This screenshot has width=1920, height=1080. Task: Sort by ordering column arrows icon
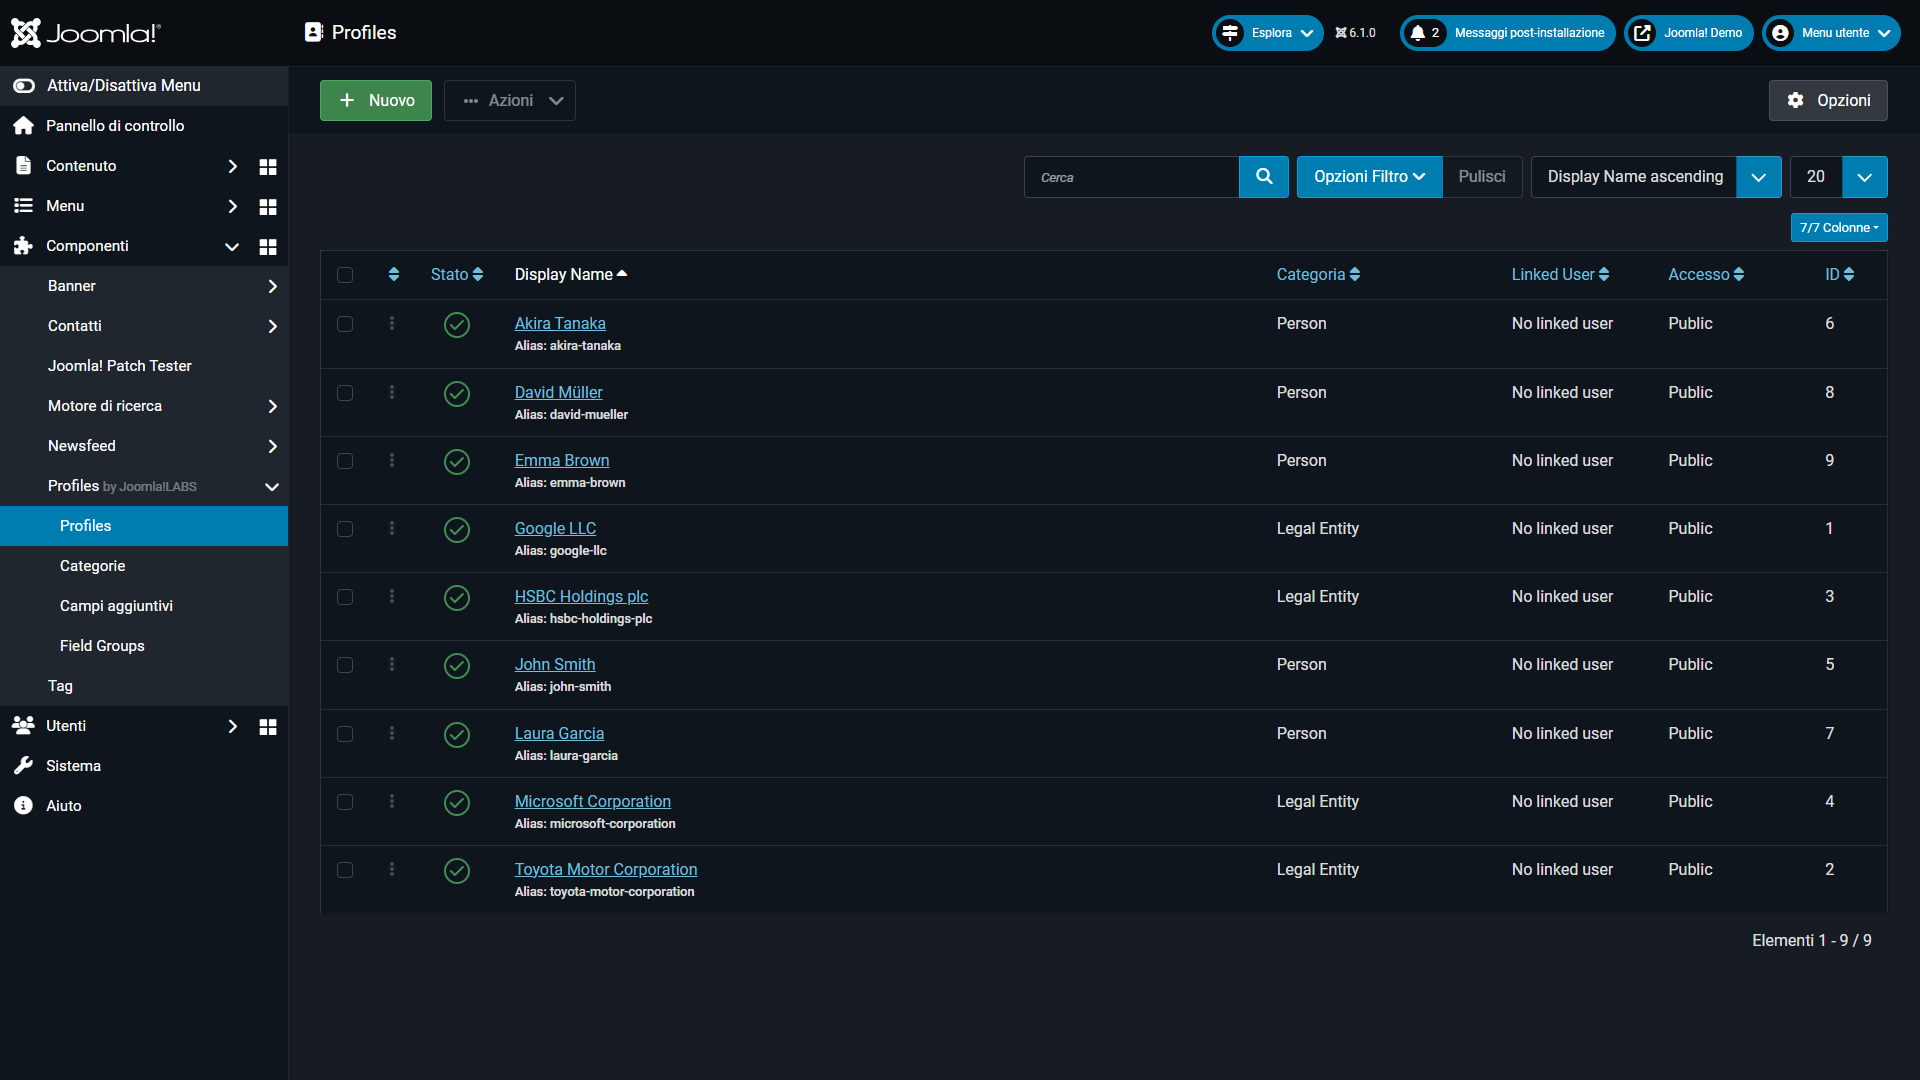tap(394, 274)
